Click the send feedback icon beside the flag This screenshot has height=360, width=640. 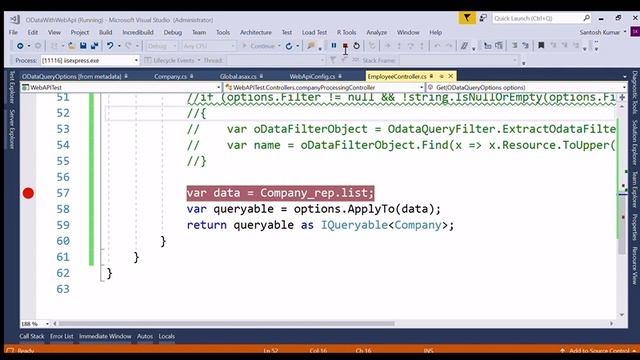pos(483,18)
